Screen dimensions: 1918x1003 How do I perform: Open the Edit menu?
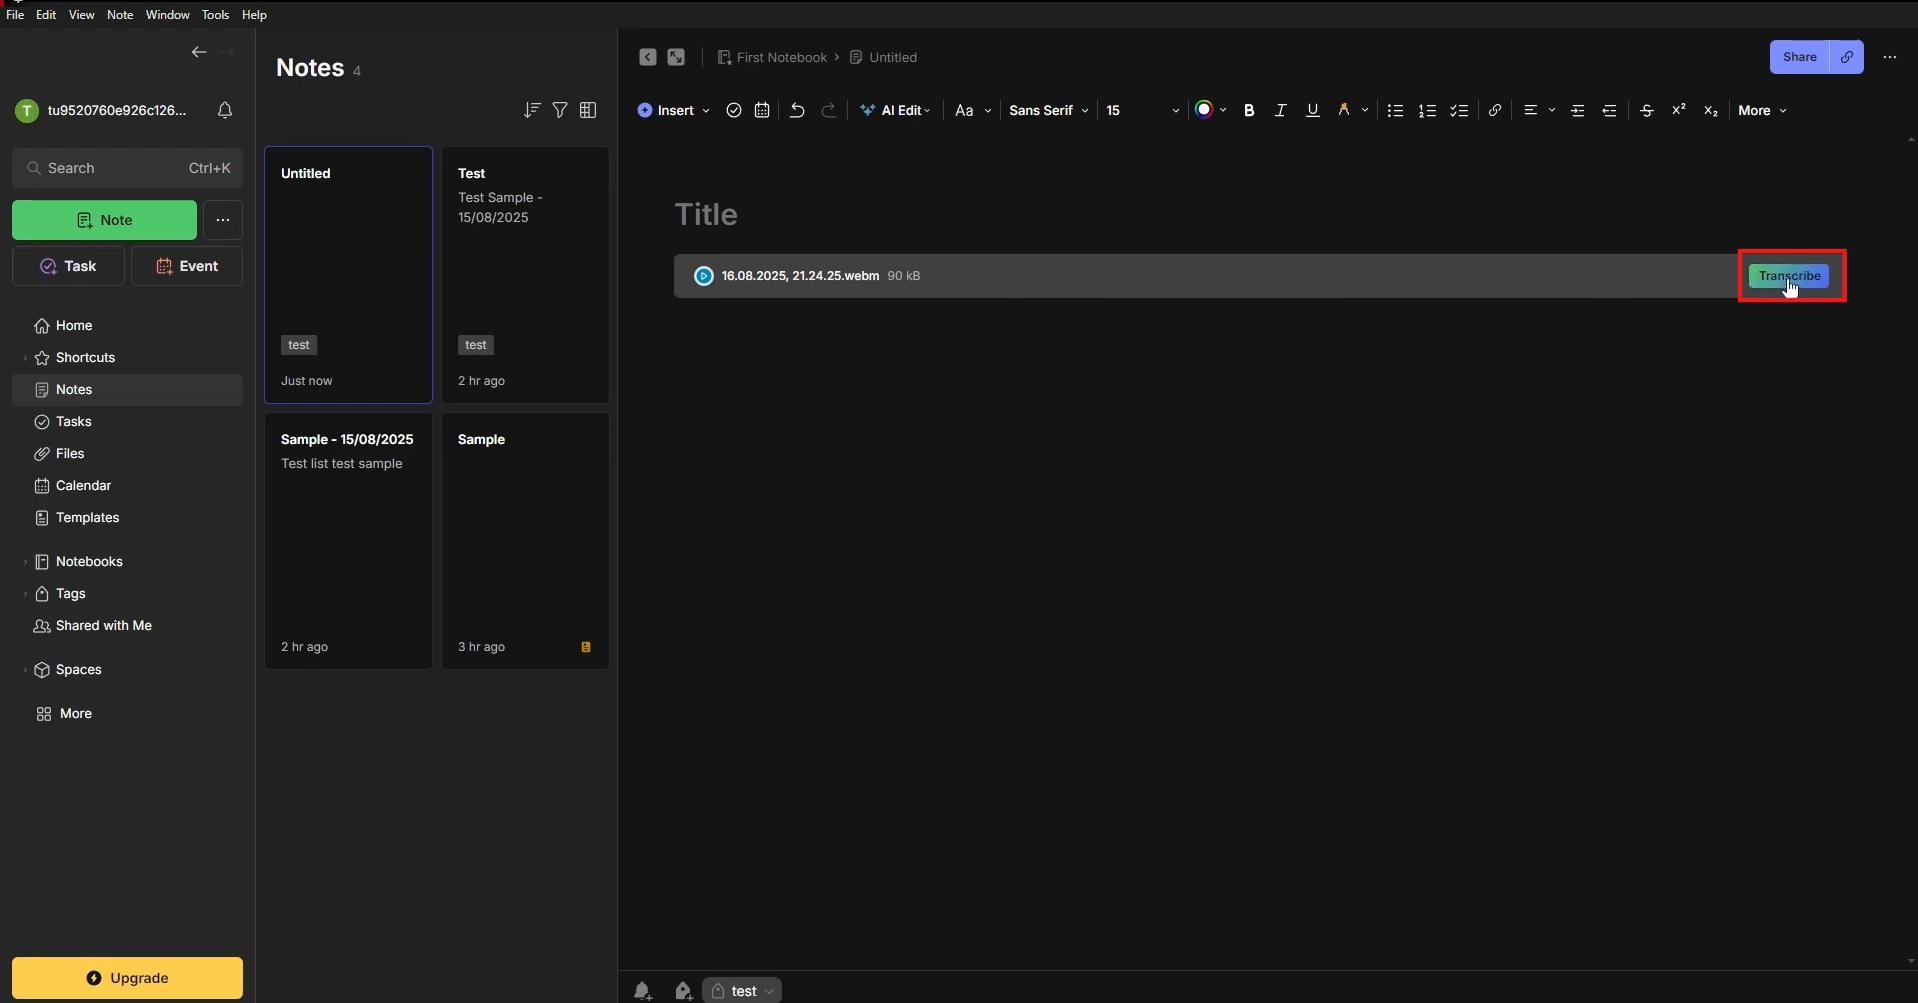[46, 15]
